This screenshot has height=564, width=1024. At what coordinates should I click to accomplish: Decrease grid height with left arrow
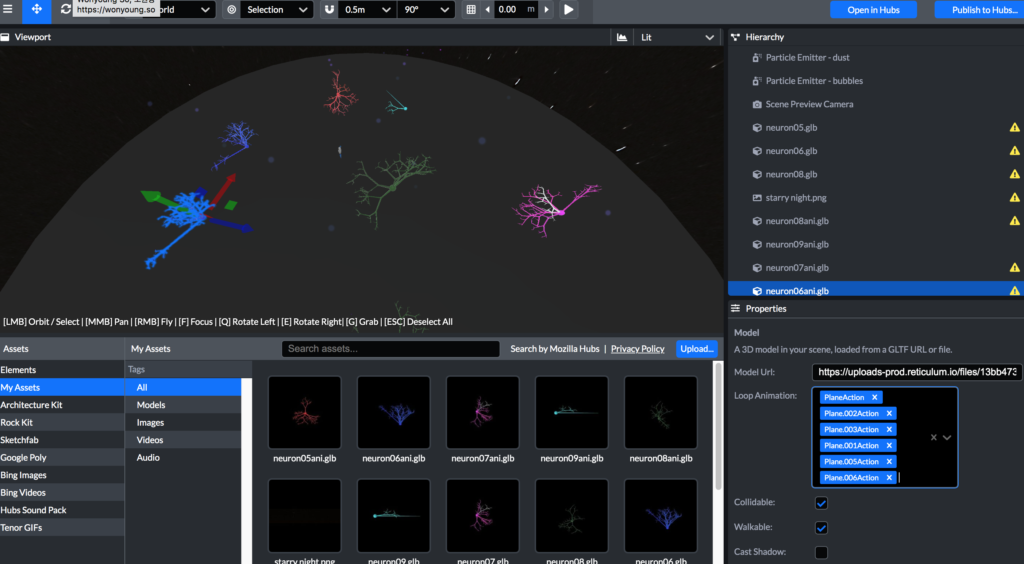[487, 10]
